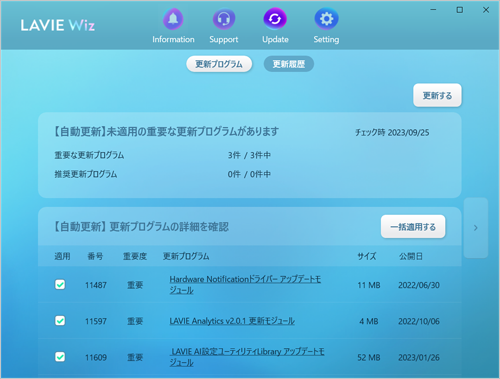Screen dimensions: 500x379
Task: Select the 4 MB size value
Action: coord(369,321)
